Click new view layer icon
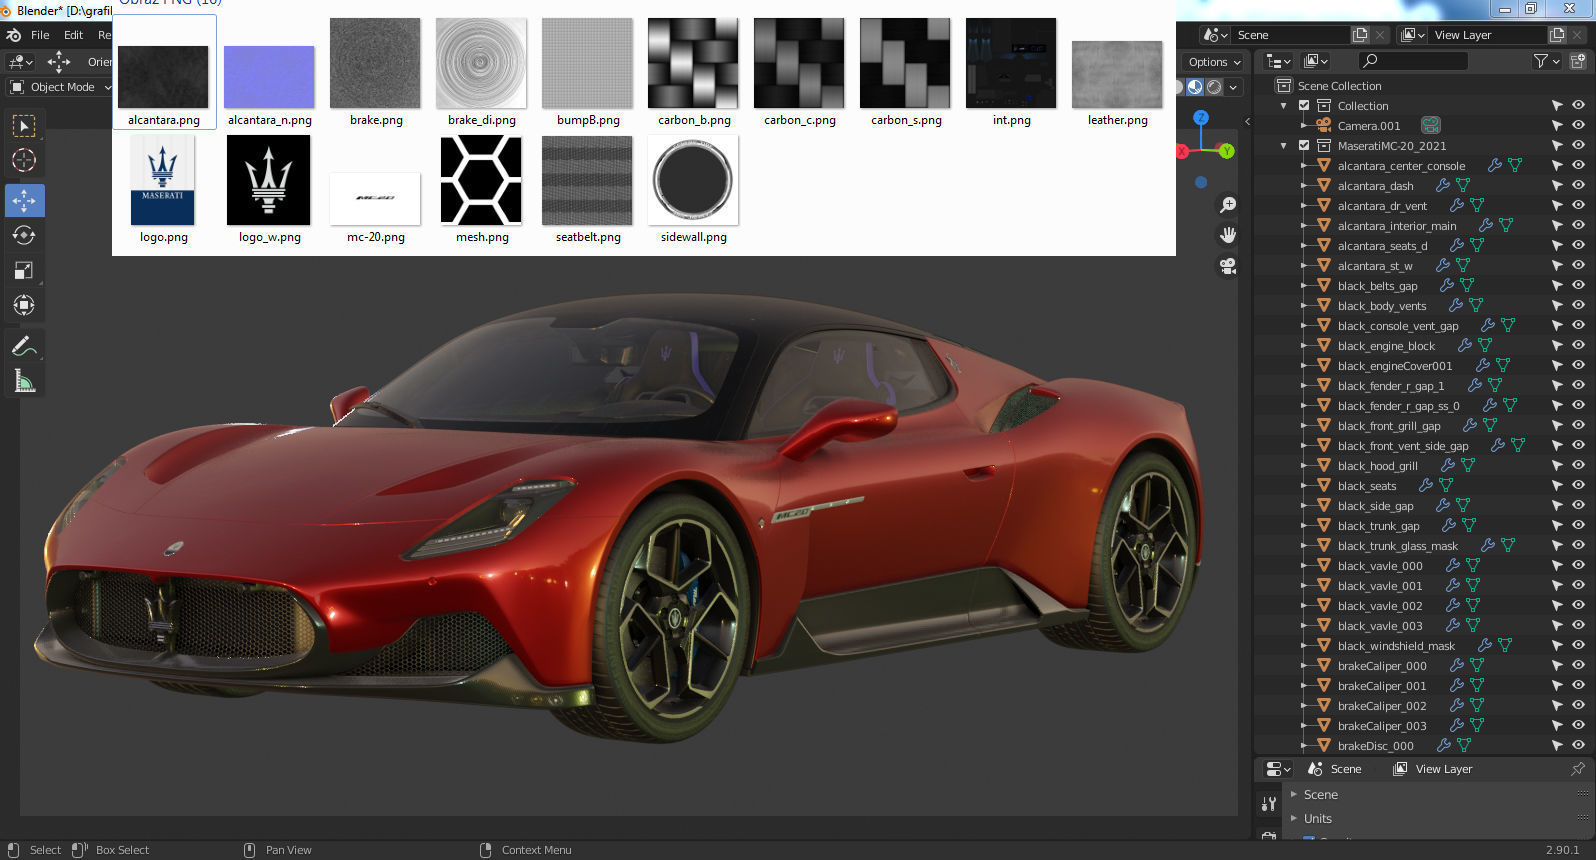This screenshot has width=1596, height=860. pos(1557,35)
